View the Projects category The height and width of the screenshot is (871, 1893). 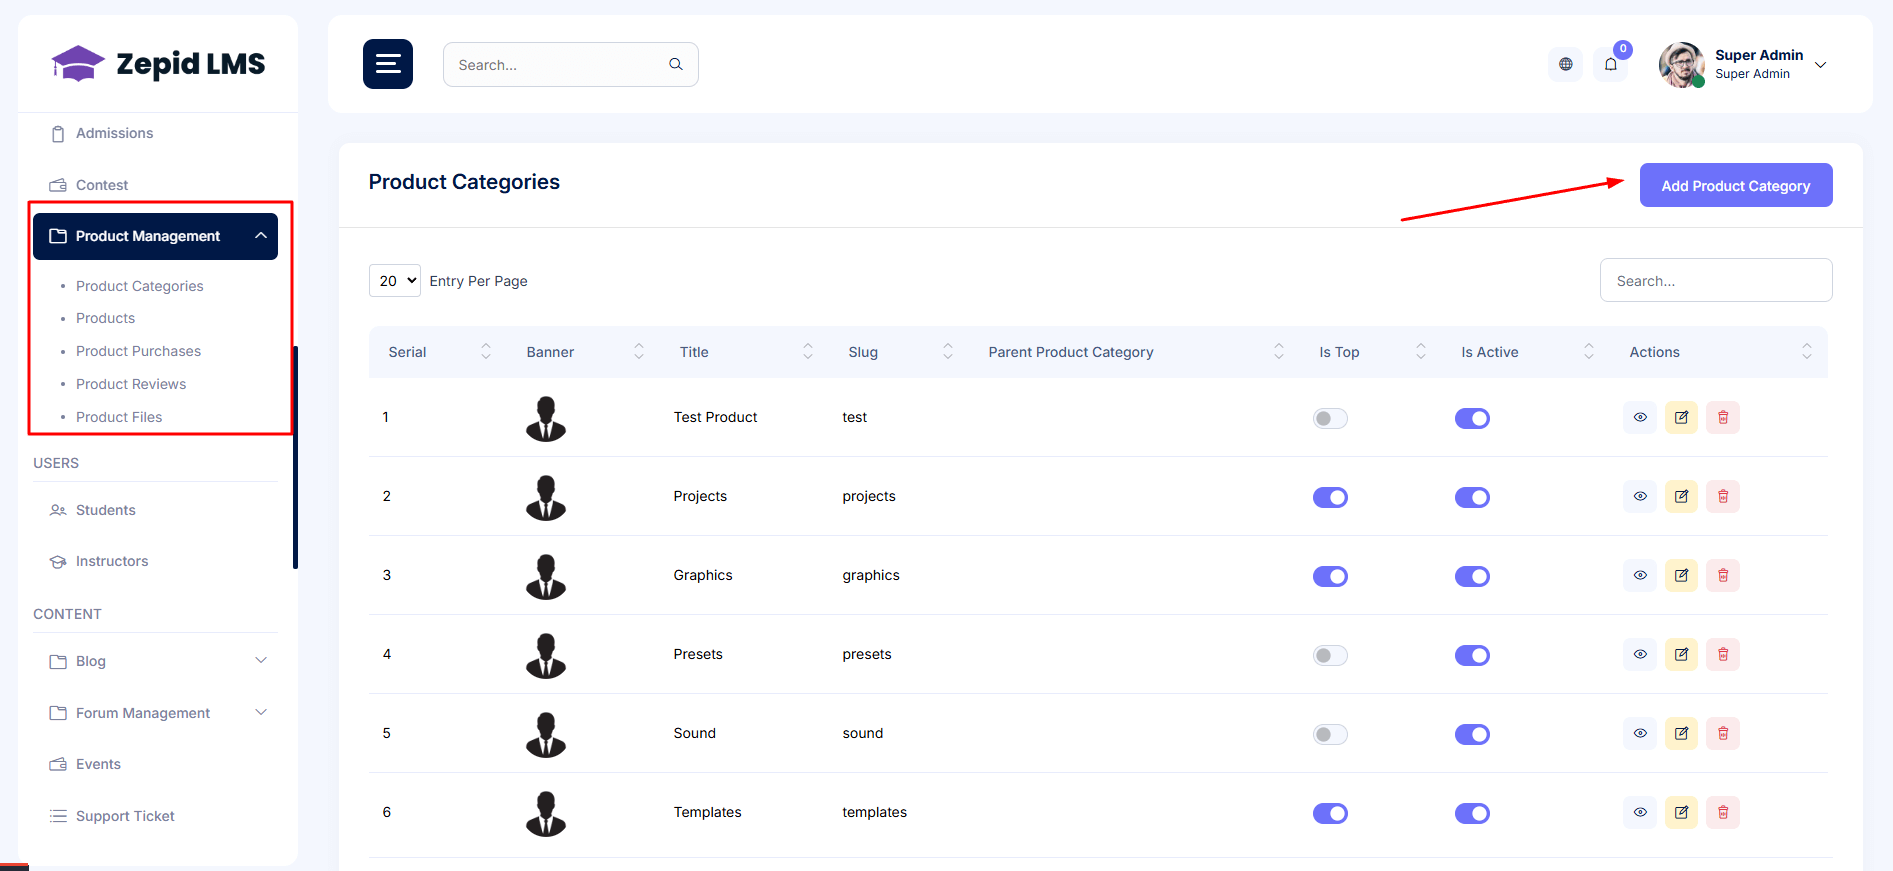[x=1640, y=496]
